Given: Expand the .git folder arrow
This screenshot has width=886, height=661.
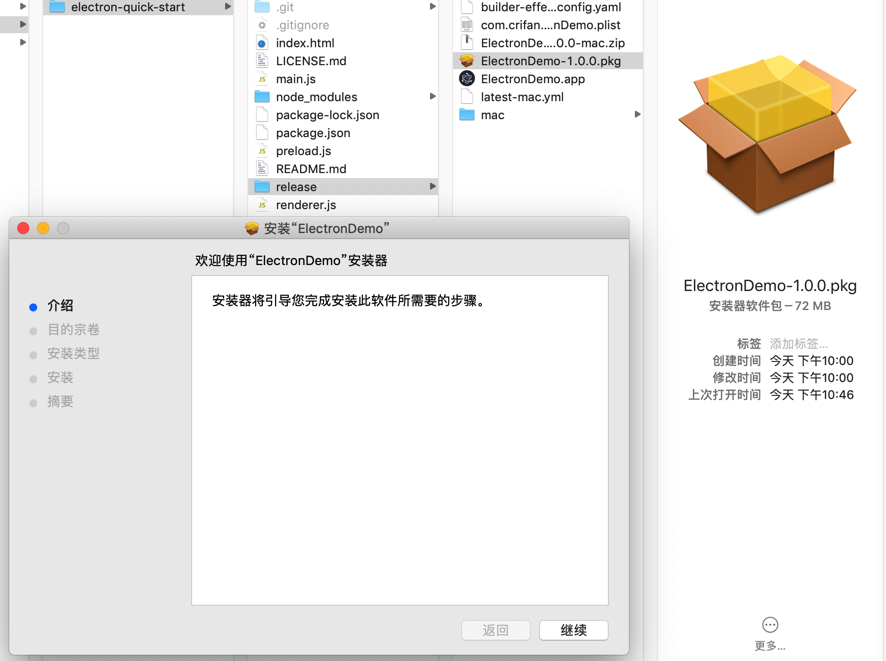Looking at the screenshot, I should pos(433,7).
